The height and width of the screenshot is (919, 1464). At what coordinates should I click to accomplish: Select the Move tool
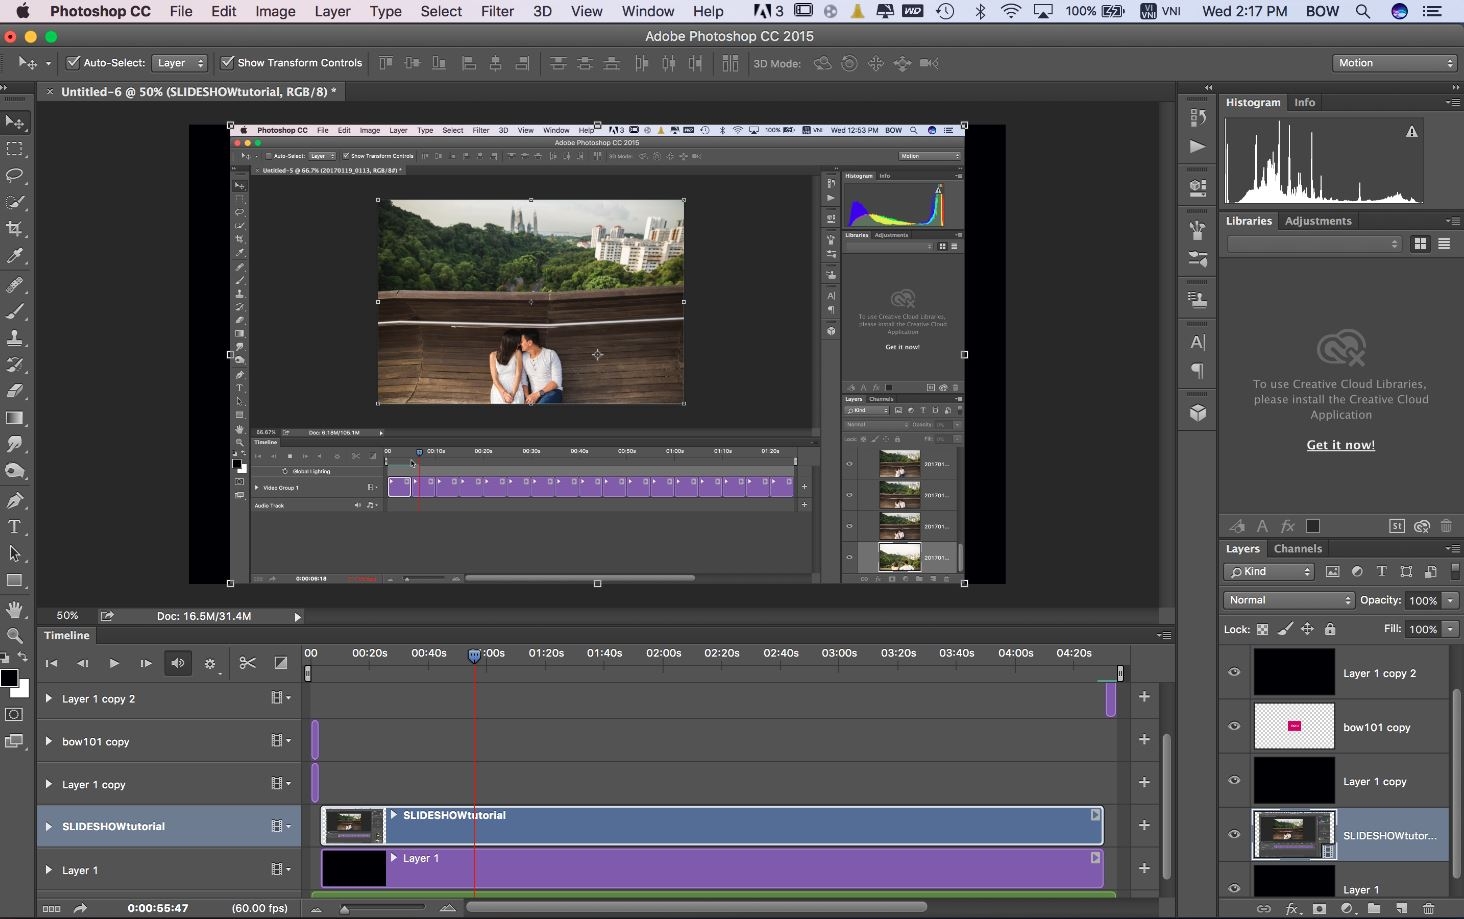click(x=15, y=123)
